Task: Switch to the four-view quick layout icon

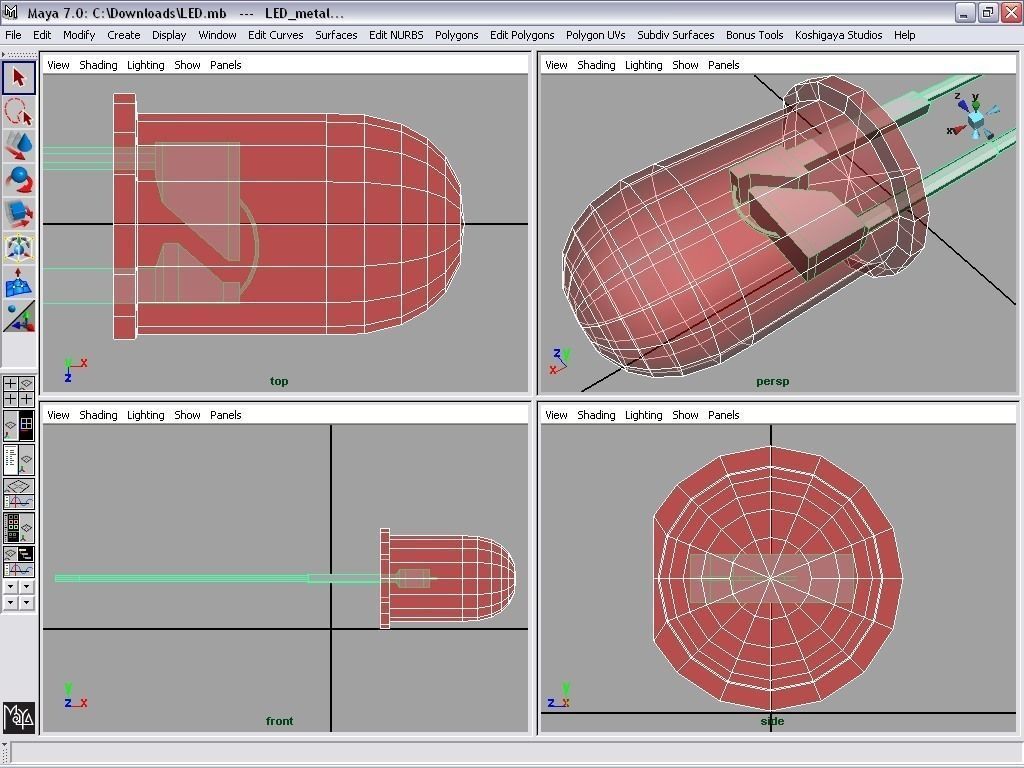Action: click(x=18, y=391)
